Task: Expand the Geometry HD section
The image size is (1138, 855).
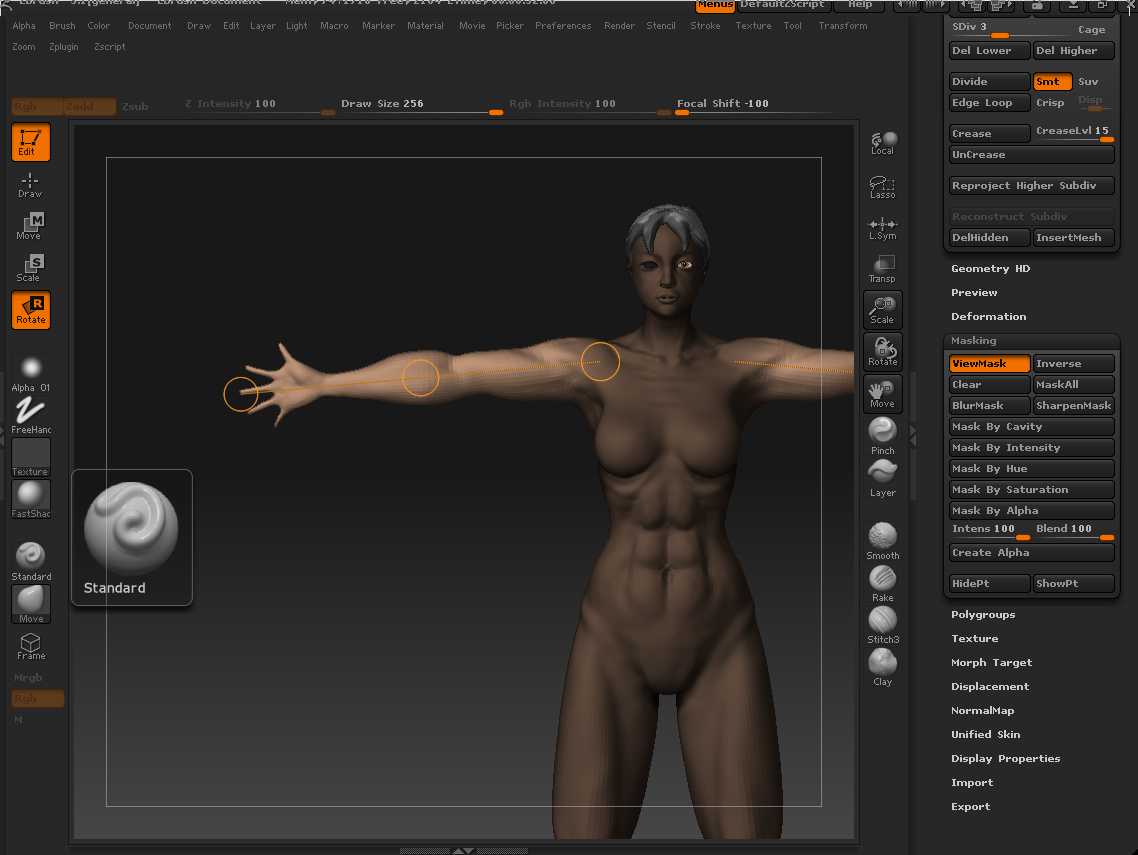Action: click(990, 269)
